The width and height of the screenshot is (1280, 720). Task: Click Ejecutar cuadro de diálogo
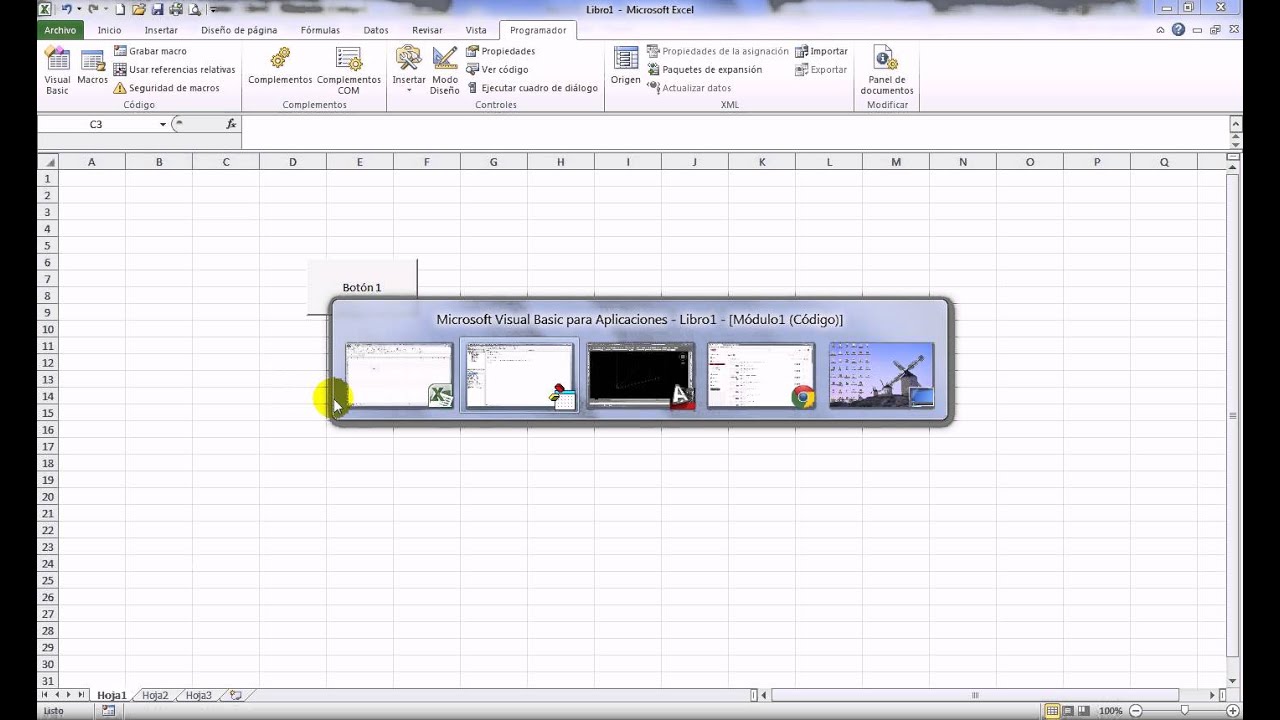532,88
